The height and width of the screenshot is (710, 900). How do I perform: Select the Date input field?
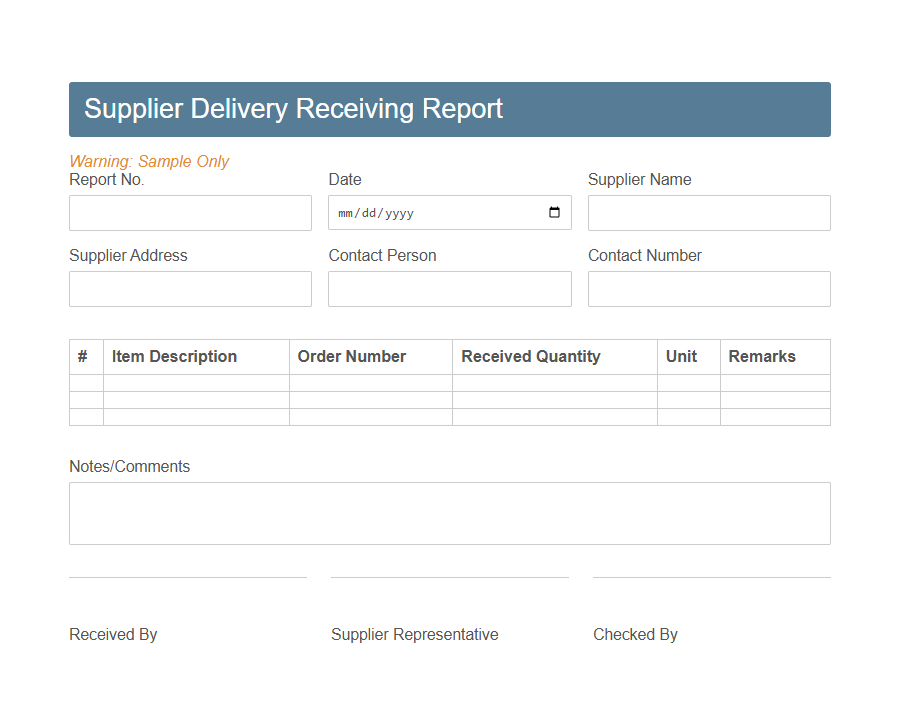tap(430, 212)
